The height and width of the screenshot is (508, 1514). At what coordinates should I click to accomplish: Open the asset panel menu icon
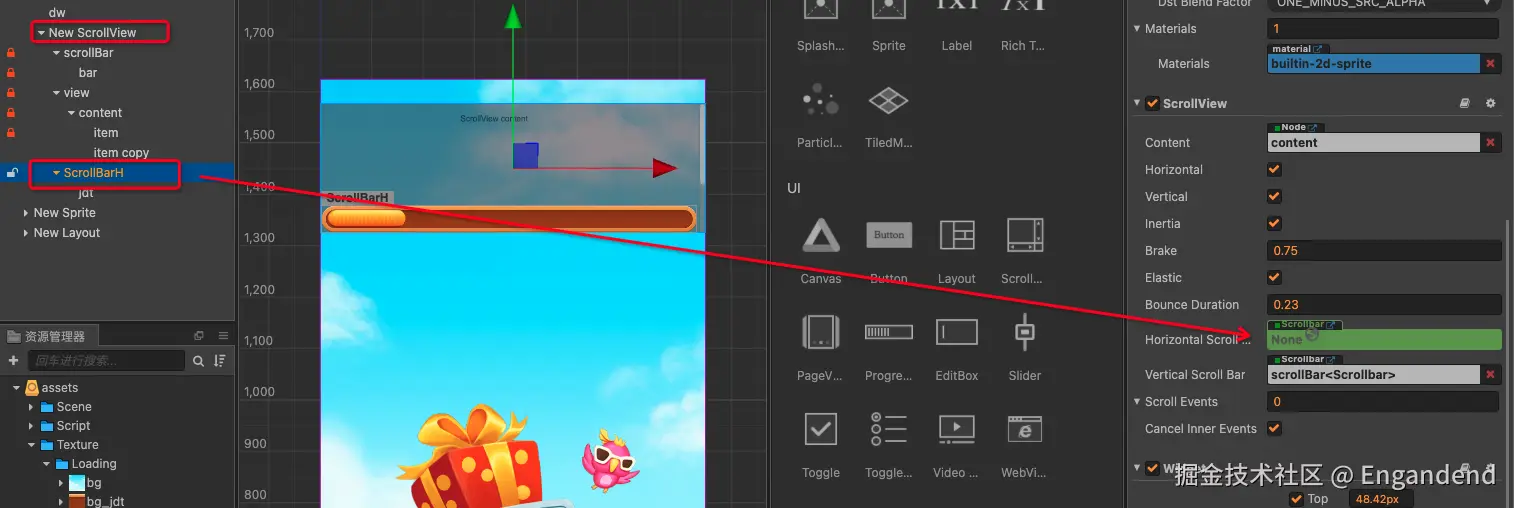click(223, 336)
